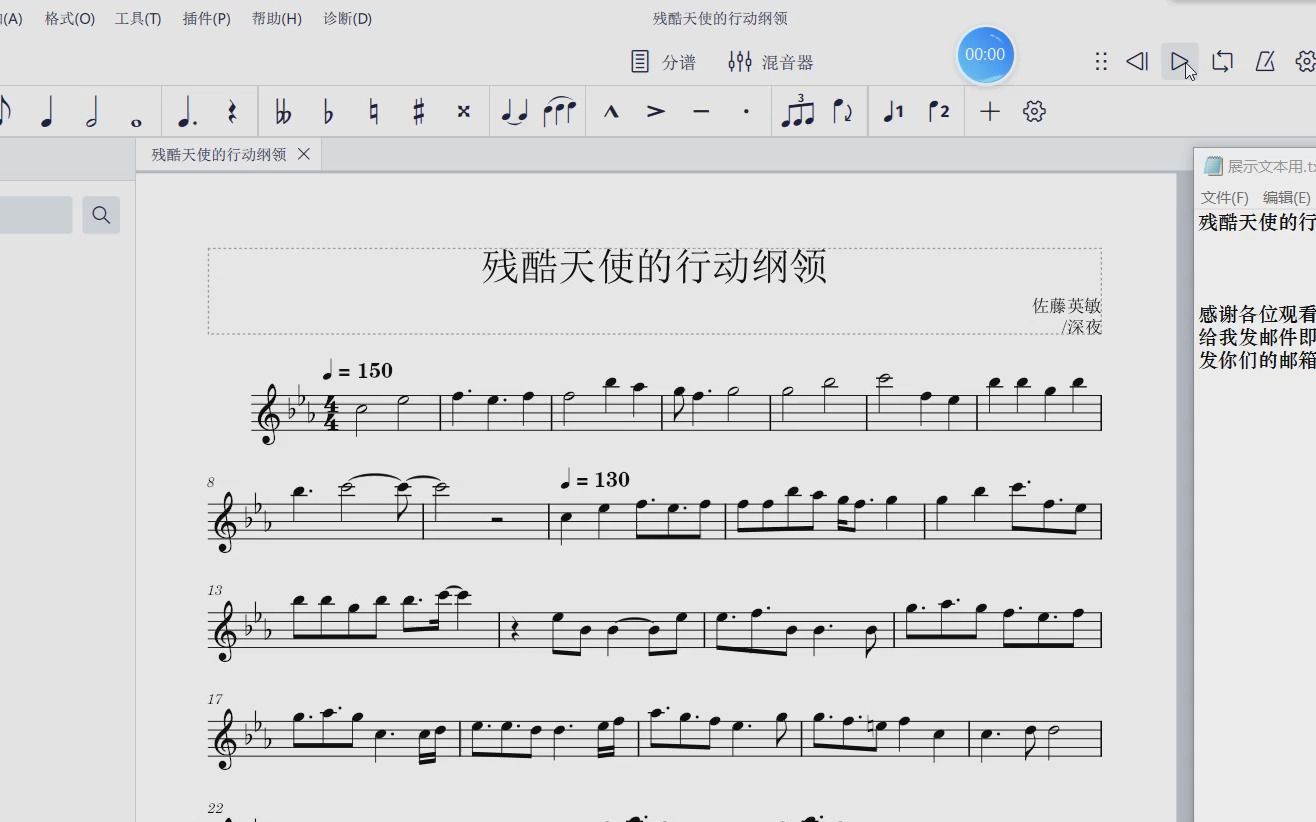
Task: Select the rest input icon
Action: tap(232, 112)
